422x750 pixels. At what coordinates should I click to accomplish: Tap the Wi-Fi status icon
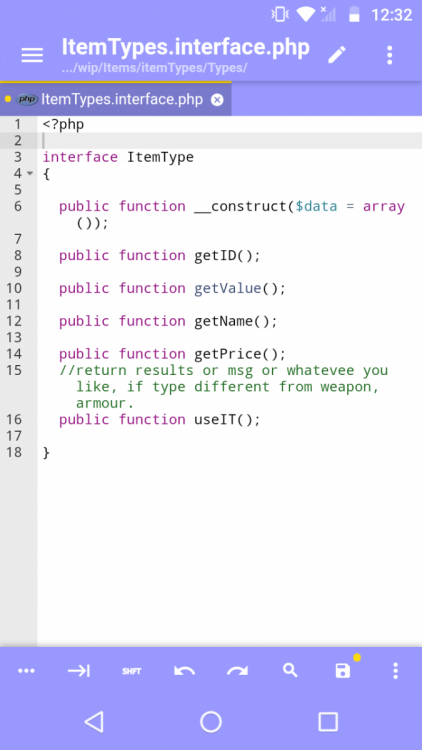click(305, 14)
